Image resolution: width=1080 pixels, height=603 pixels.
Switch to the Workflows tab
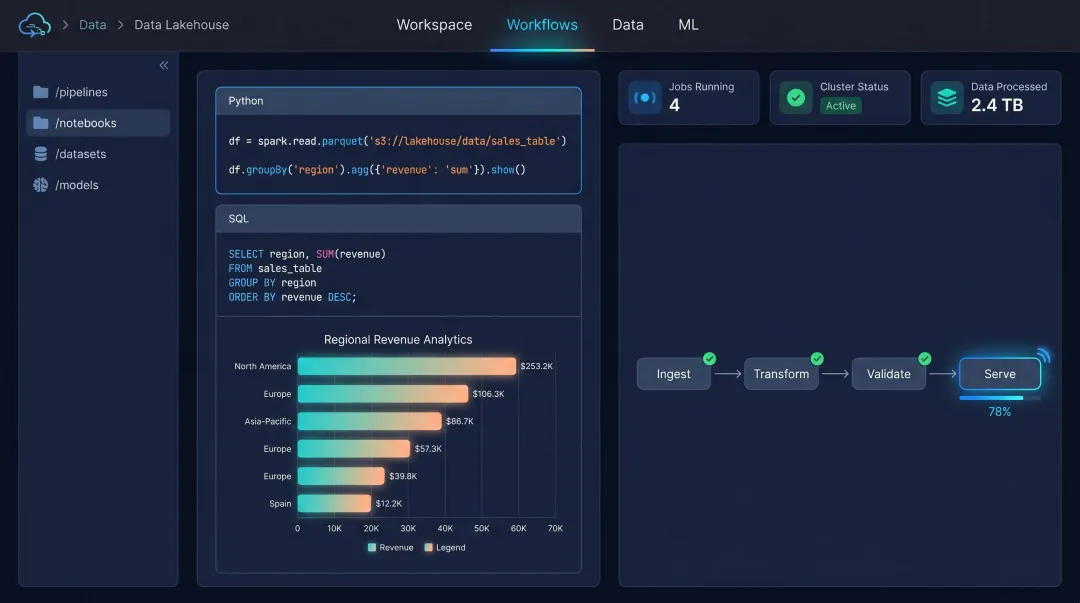(542, 25)
